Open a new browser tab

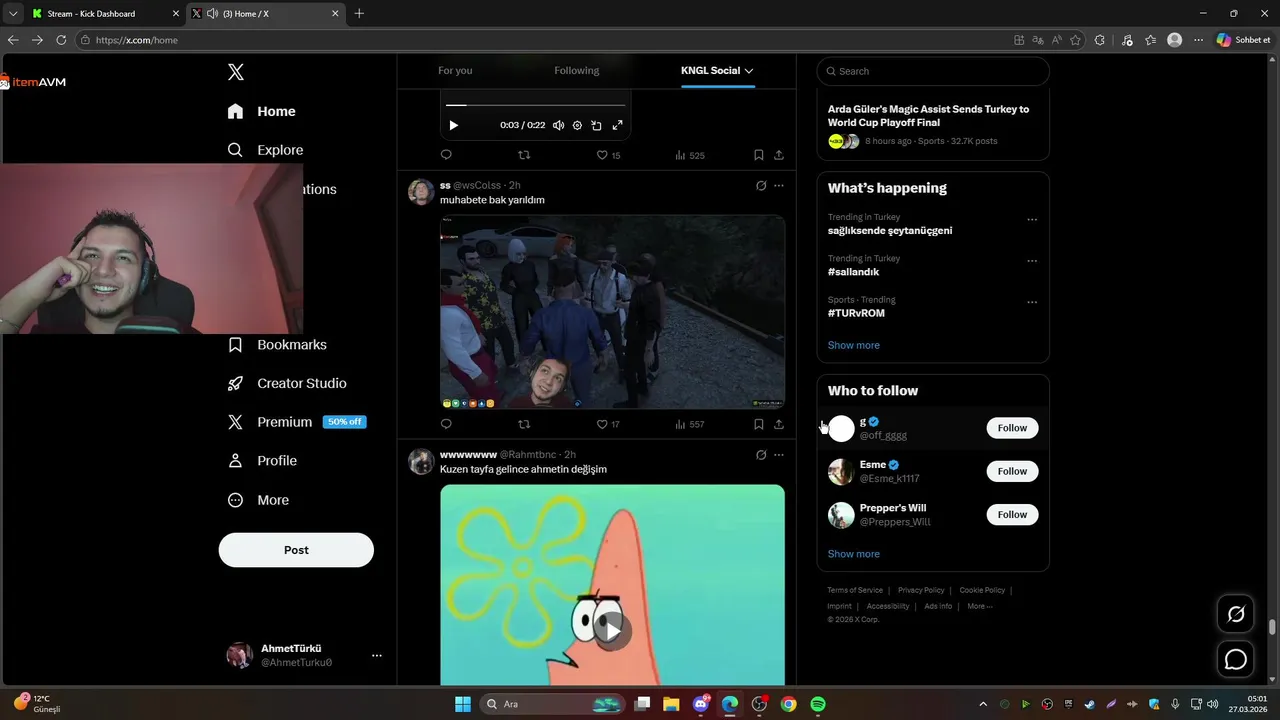pyautogui.click(x=359, y=14)
